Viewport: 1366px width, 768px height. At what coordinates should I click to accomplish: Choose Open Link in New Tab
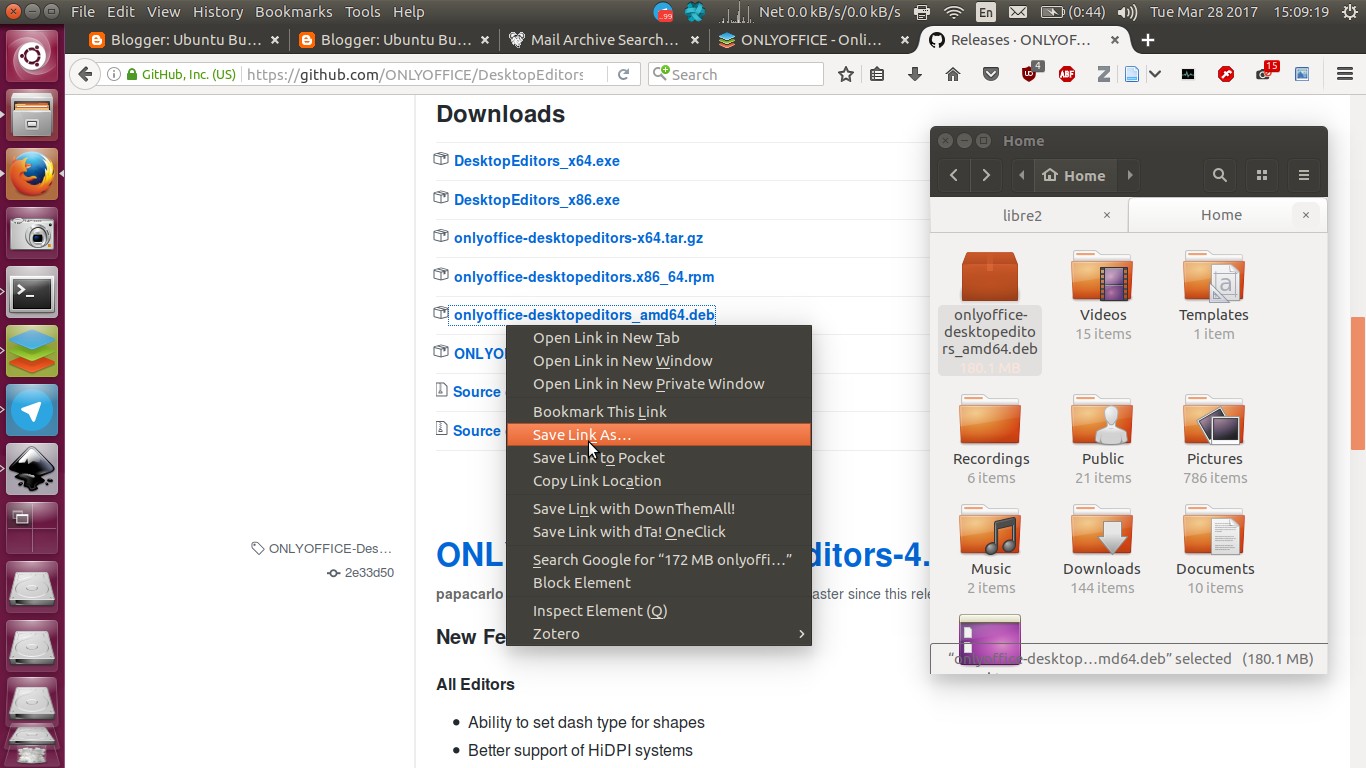659,338
